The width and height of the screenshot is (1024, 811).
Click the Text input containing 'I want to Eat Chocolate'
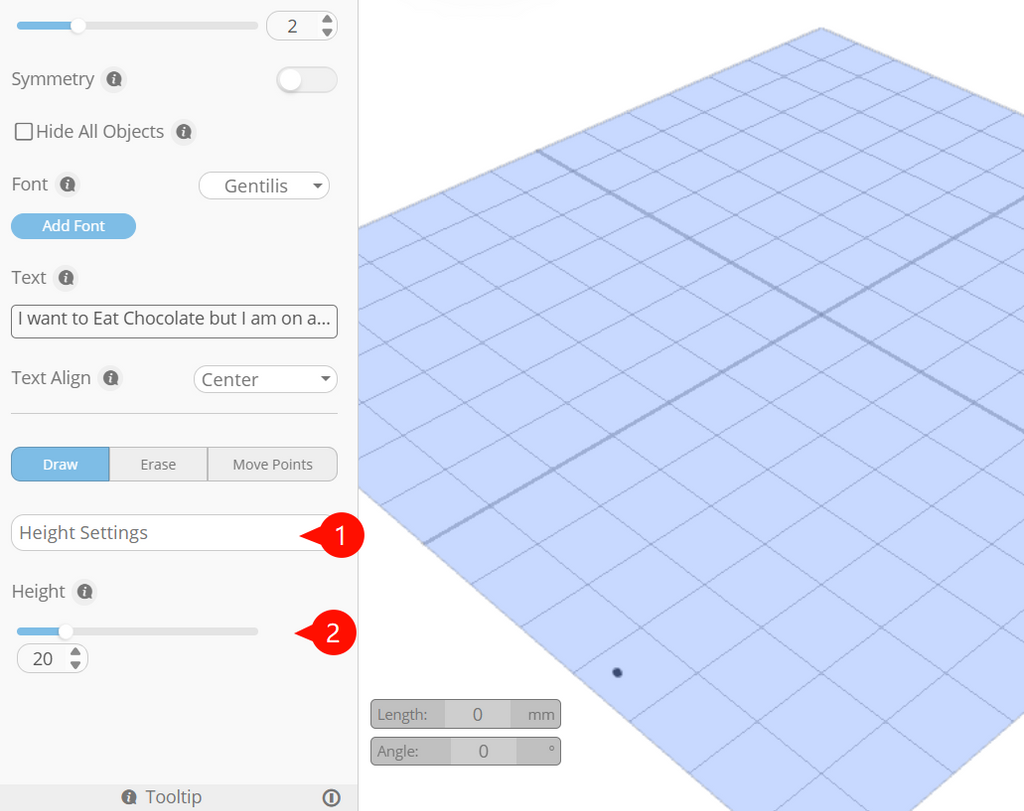point(174,321)
